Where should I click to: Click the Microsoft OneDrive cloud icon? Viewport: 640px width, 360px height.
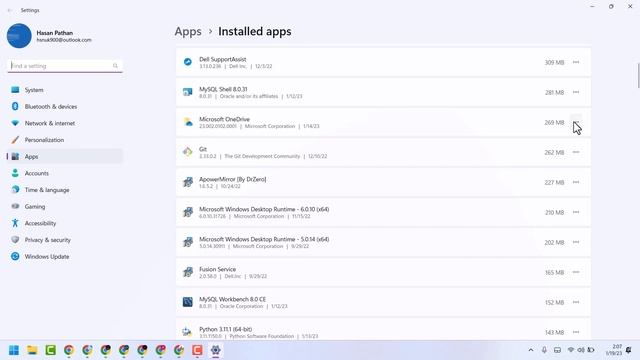(188, 122)
